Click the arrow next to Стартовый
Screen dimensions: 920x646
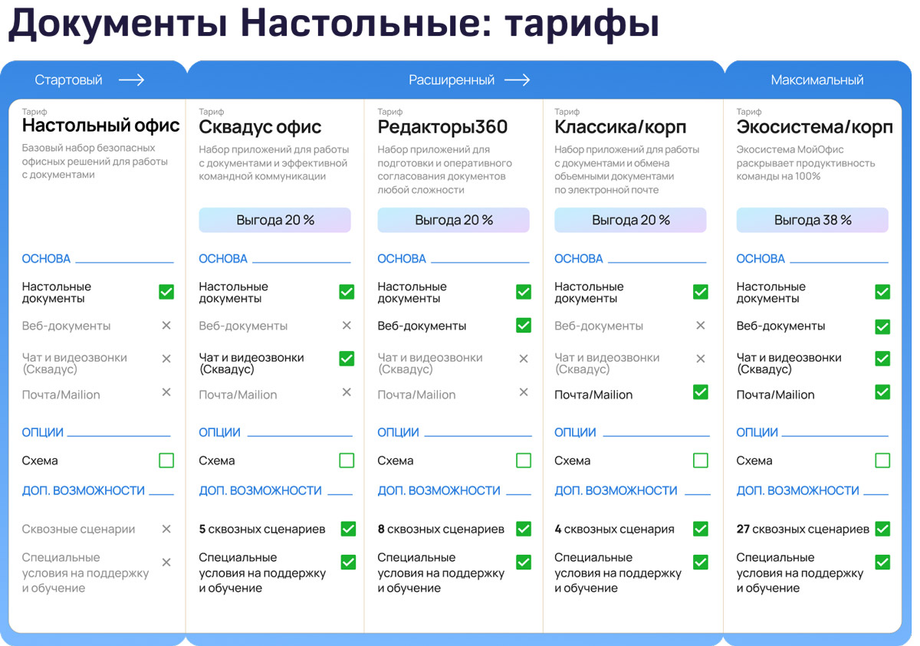[x=131, y=80]
